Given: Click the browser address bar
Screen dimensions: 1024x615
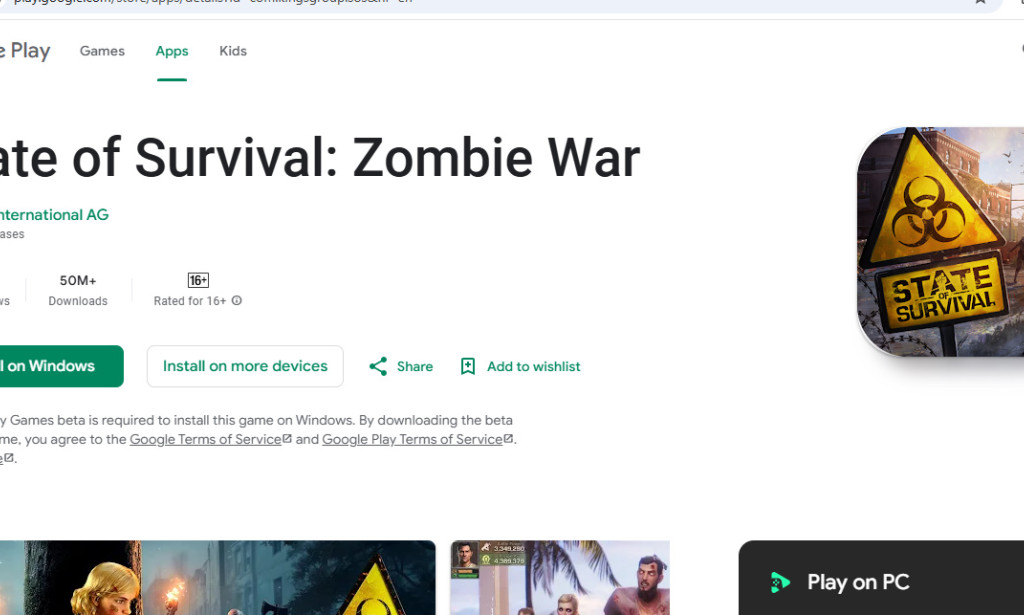Looking at the screenshot, I should [400, 4].
